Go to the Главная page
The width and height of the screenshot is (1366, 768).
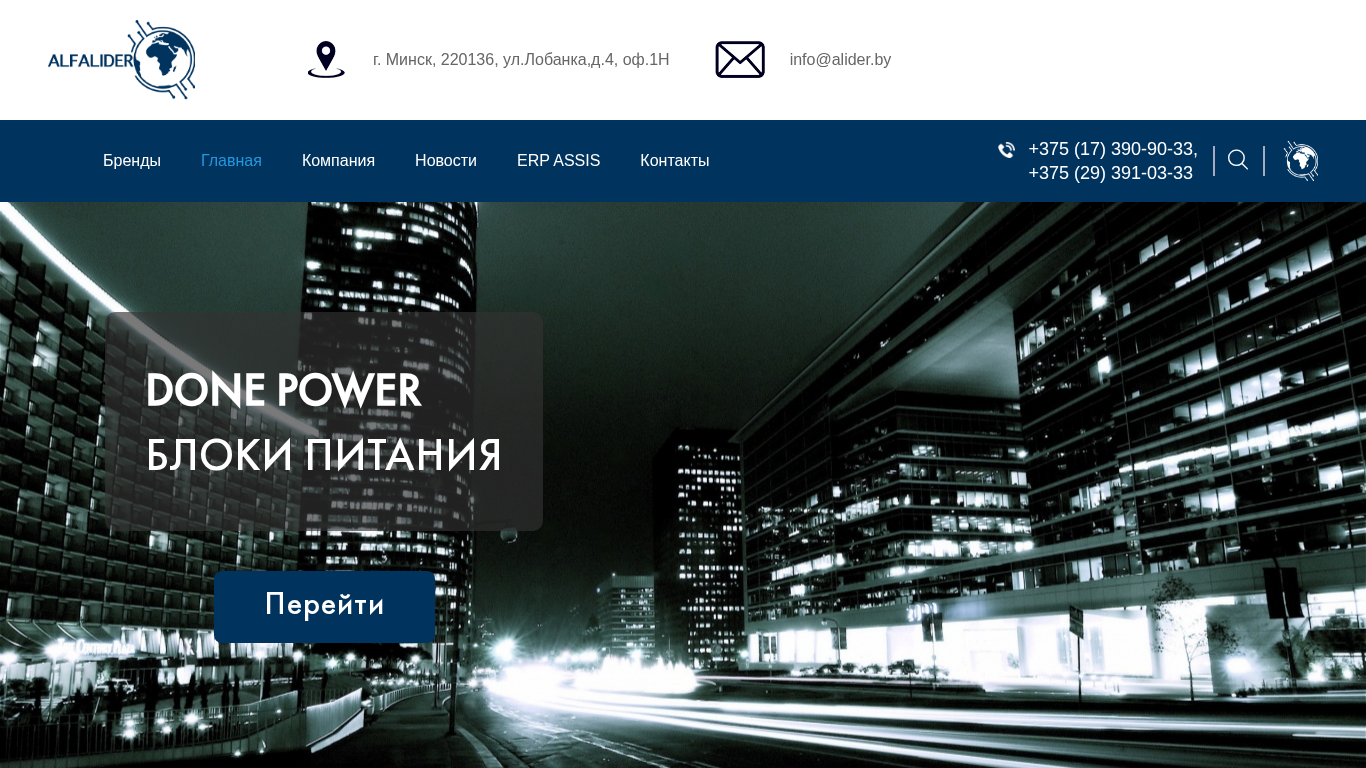[231, 161]
